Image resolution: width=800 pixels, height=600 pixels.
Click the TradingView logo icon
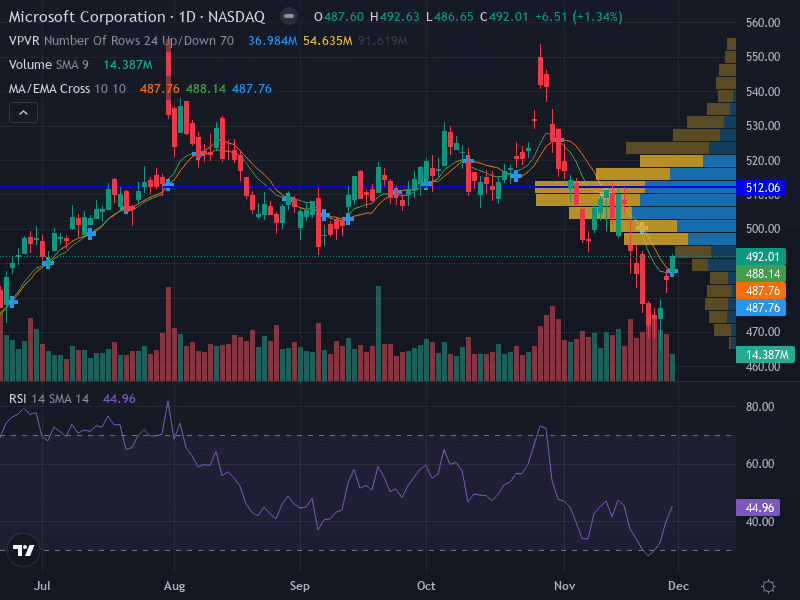[x=23, y=550]
